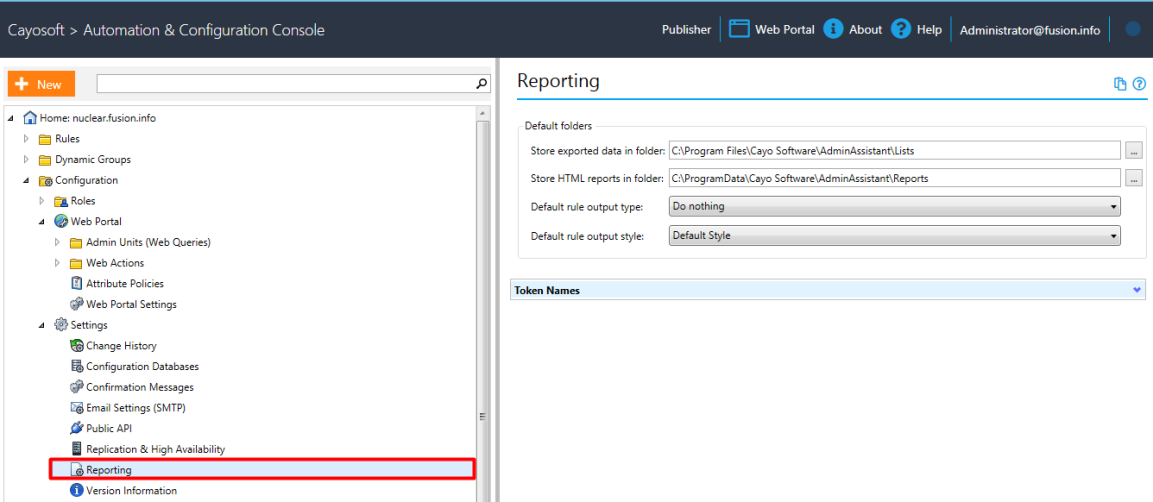
Task: Click the orange New button
Action: pos(41,84)
